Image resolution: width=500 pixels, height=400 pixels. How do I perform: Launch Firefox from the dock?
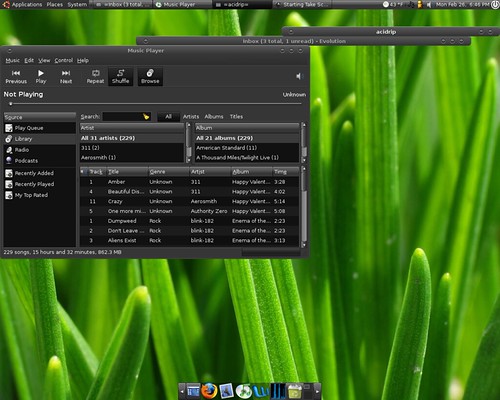coord(209,390)
